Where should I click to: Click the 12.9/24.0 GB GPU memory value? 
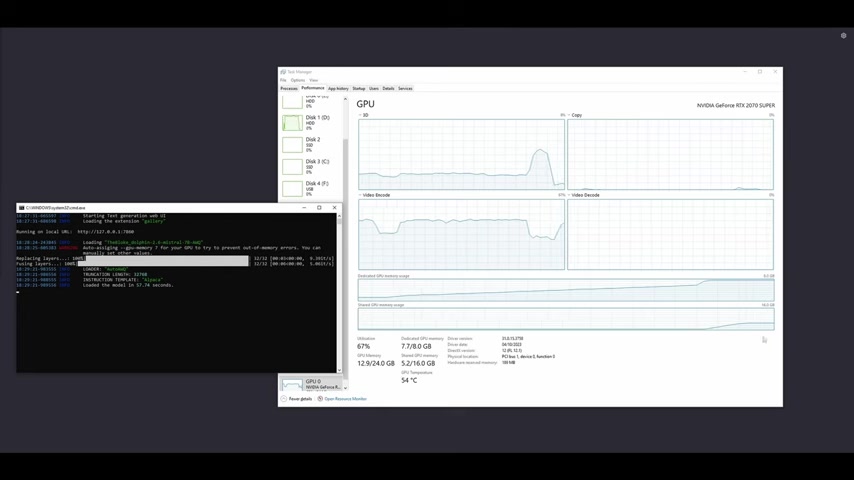[x=376, y=363]
